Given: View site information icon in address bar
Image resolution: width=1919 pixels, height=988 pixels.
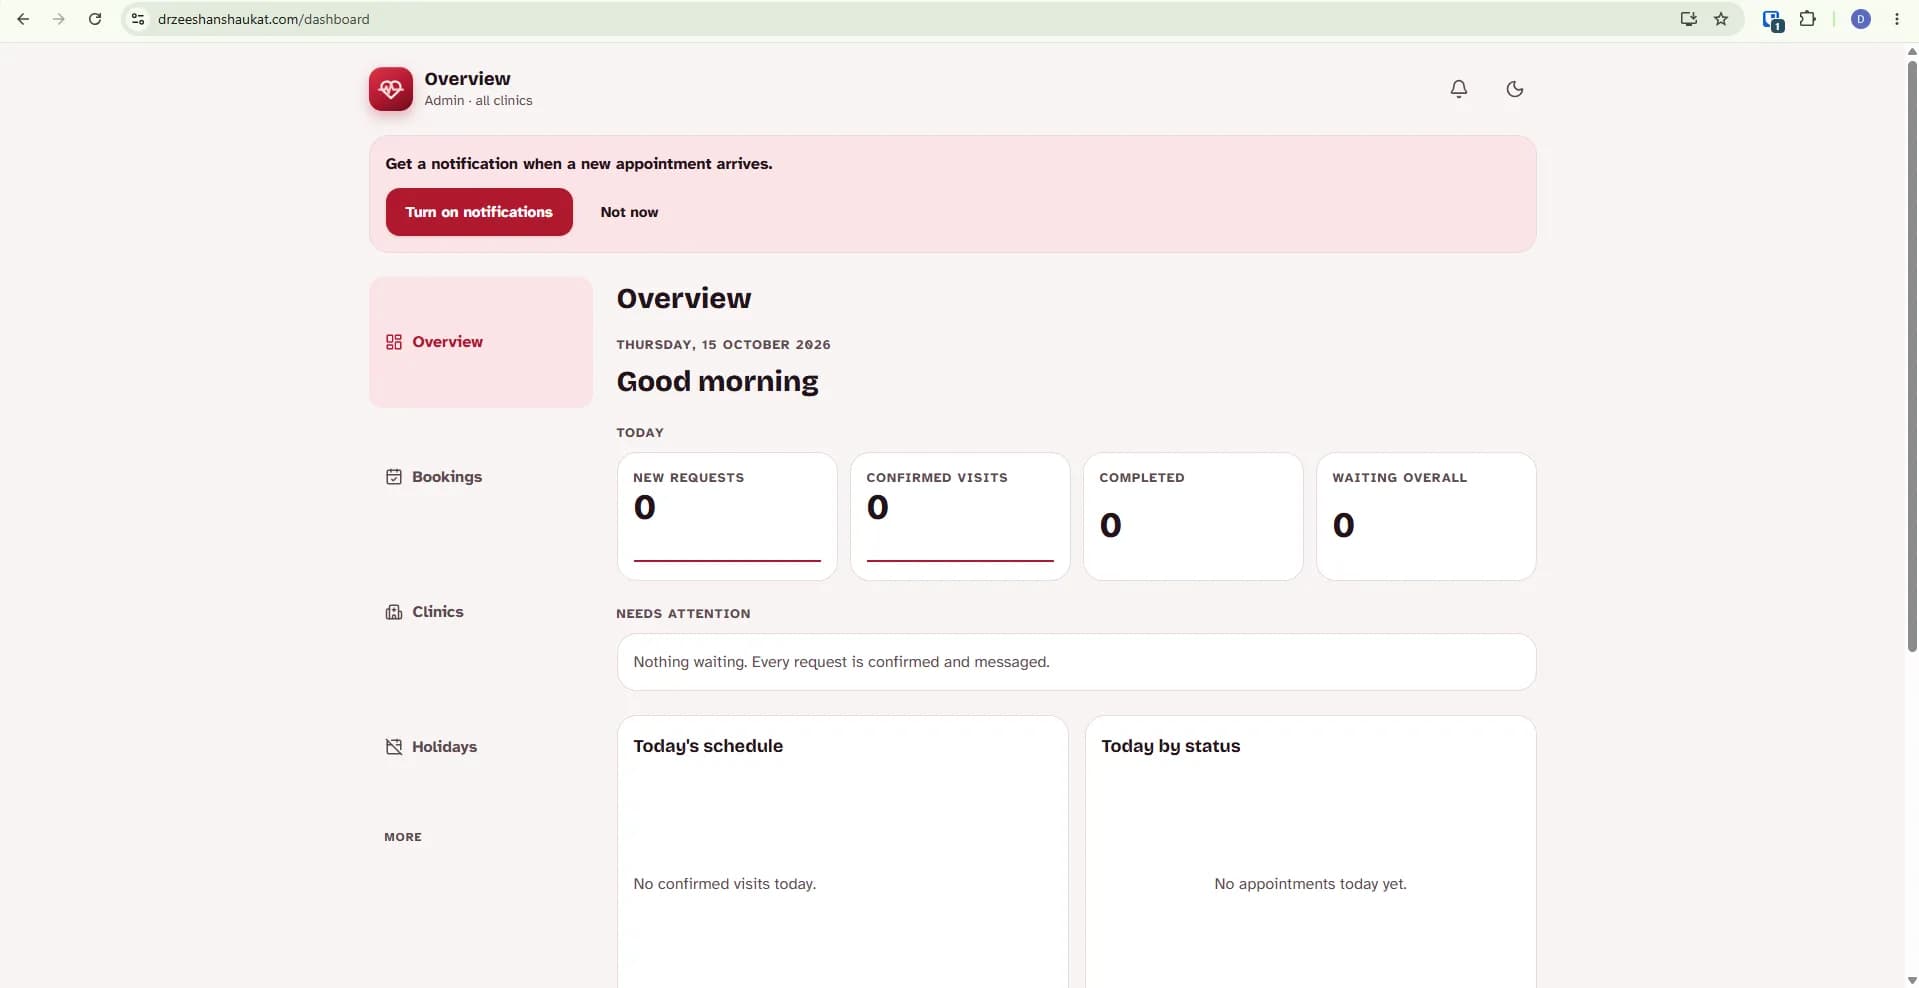Looking at the screenshot, I should 138,19.
